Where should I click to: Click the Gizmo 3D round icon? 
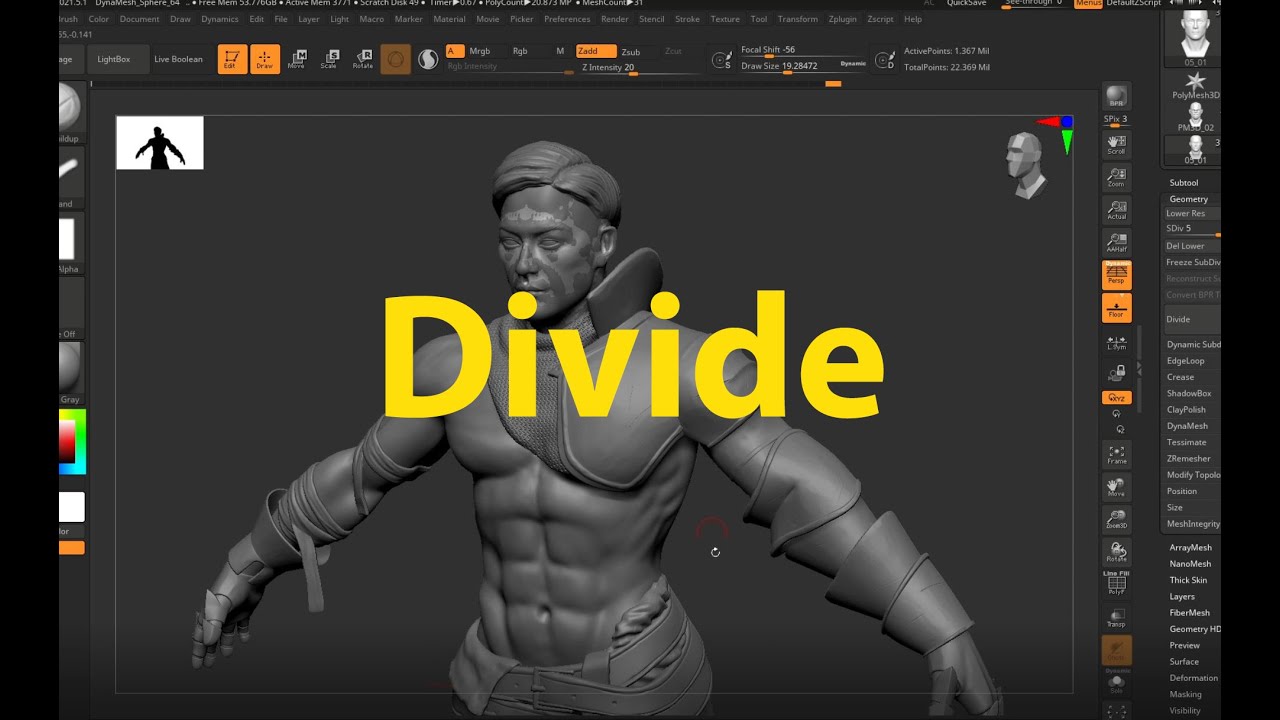pyautogui.click(x=396, y=60)
